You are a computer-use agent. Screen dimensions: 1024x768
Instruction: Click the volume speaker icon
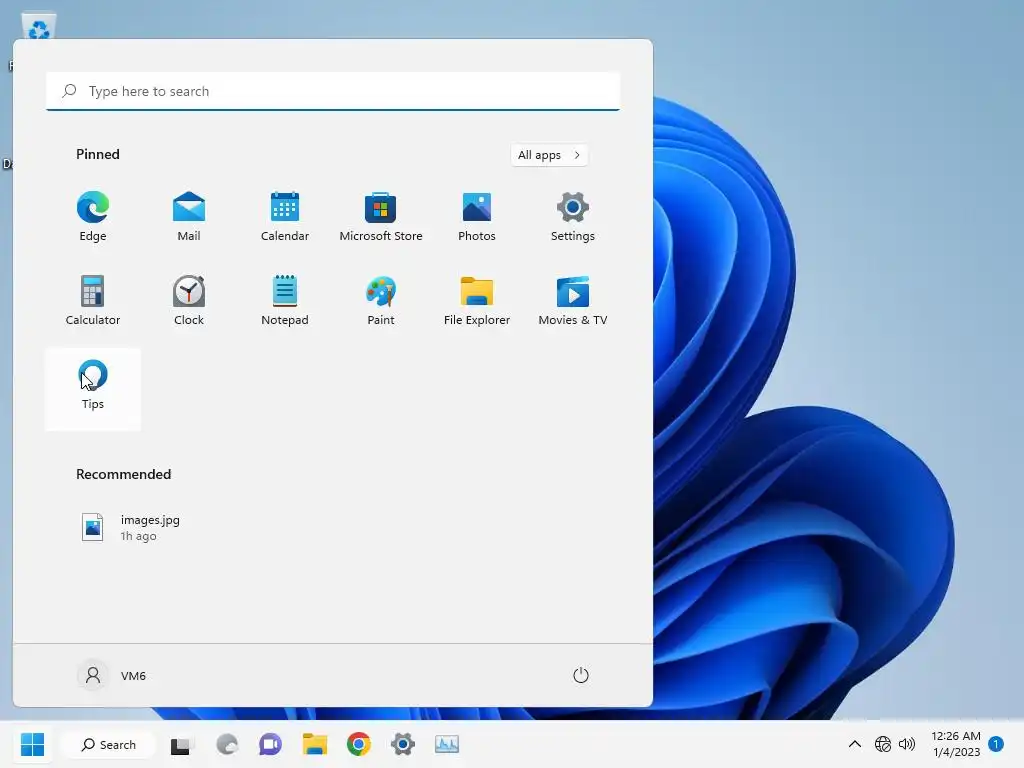tap(906, 744)
